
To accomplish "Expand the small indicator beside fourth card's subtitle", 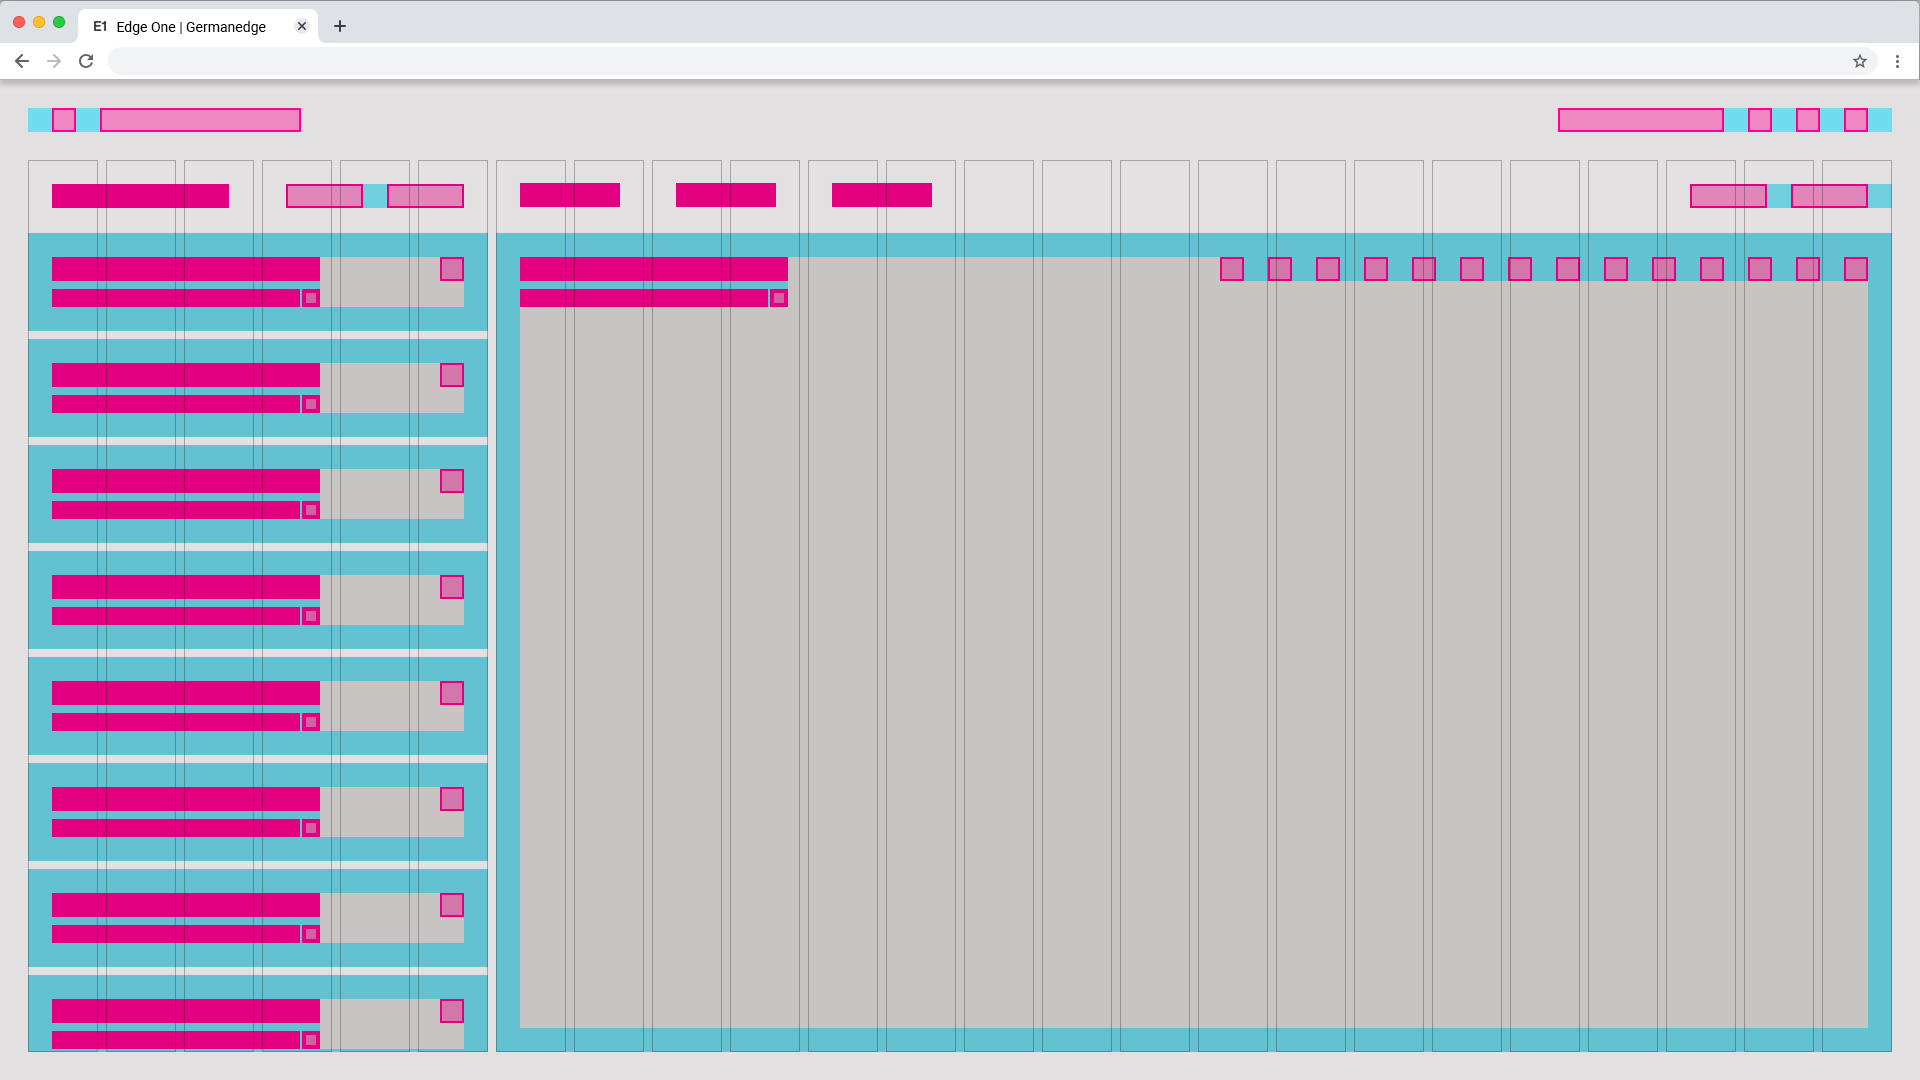I will tap(311, 616).
